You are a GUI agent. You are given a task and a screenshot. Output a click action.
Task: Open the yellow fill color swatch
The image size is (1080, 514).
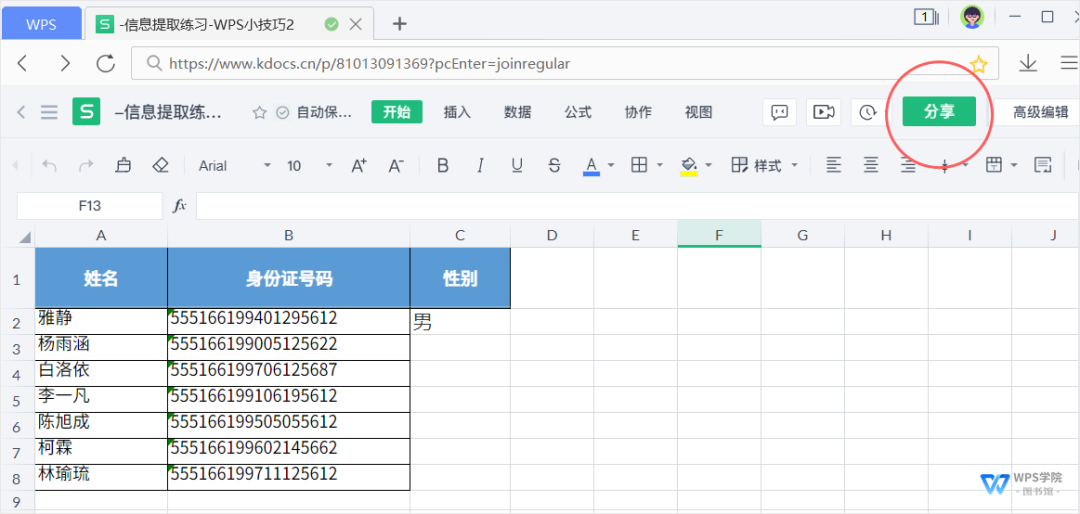coord(689,166)
